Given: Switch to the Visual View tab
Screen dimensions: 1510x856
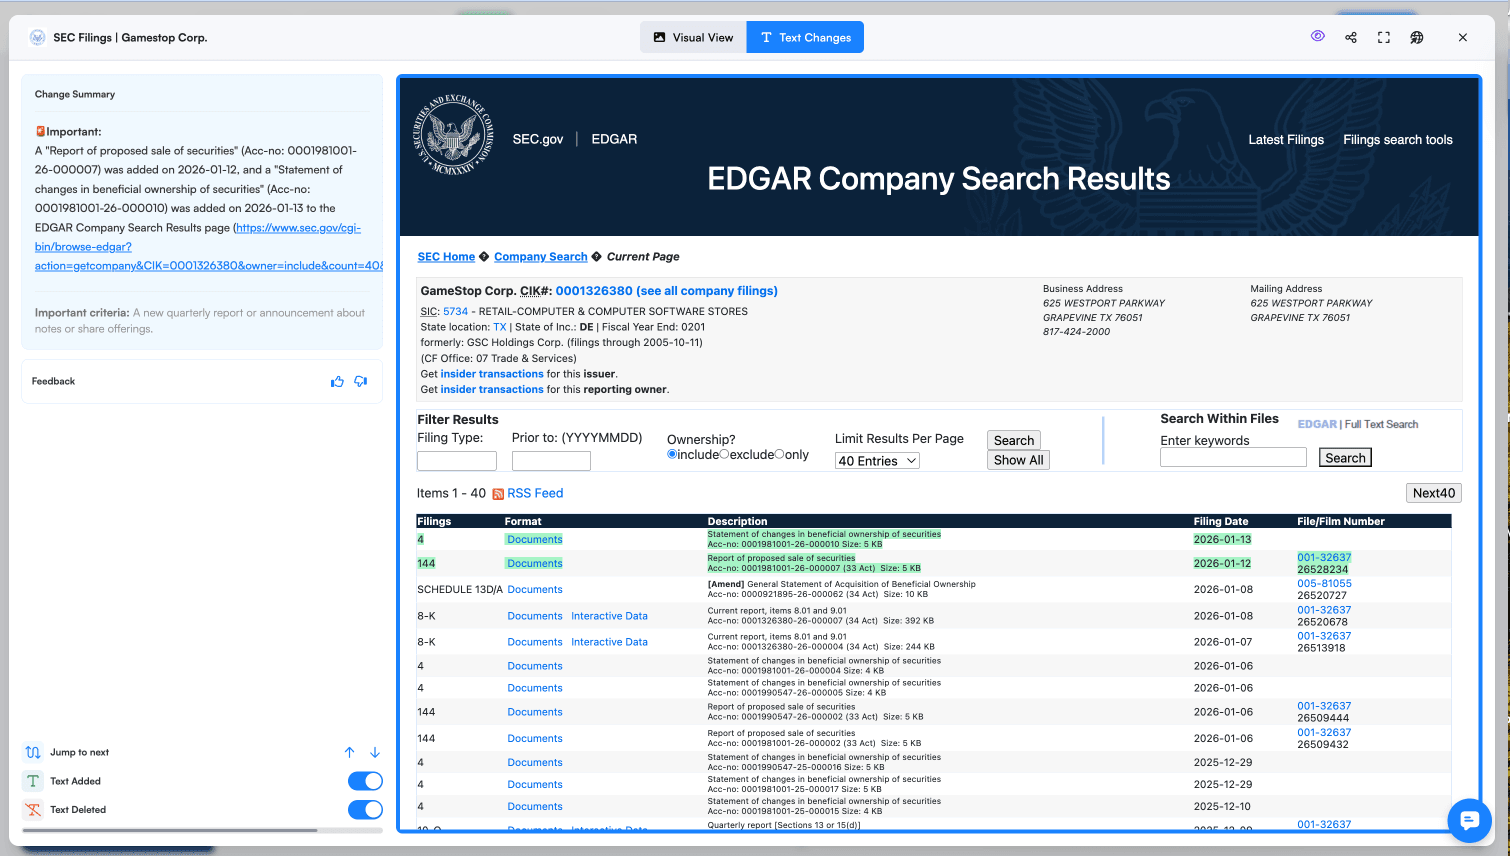Looking at the screenshot, I should [692, 36].
